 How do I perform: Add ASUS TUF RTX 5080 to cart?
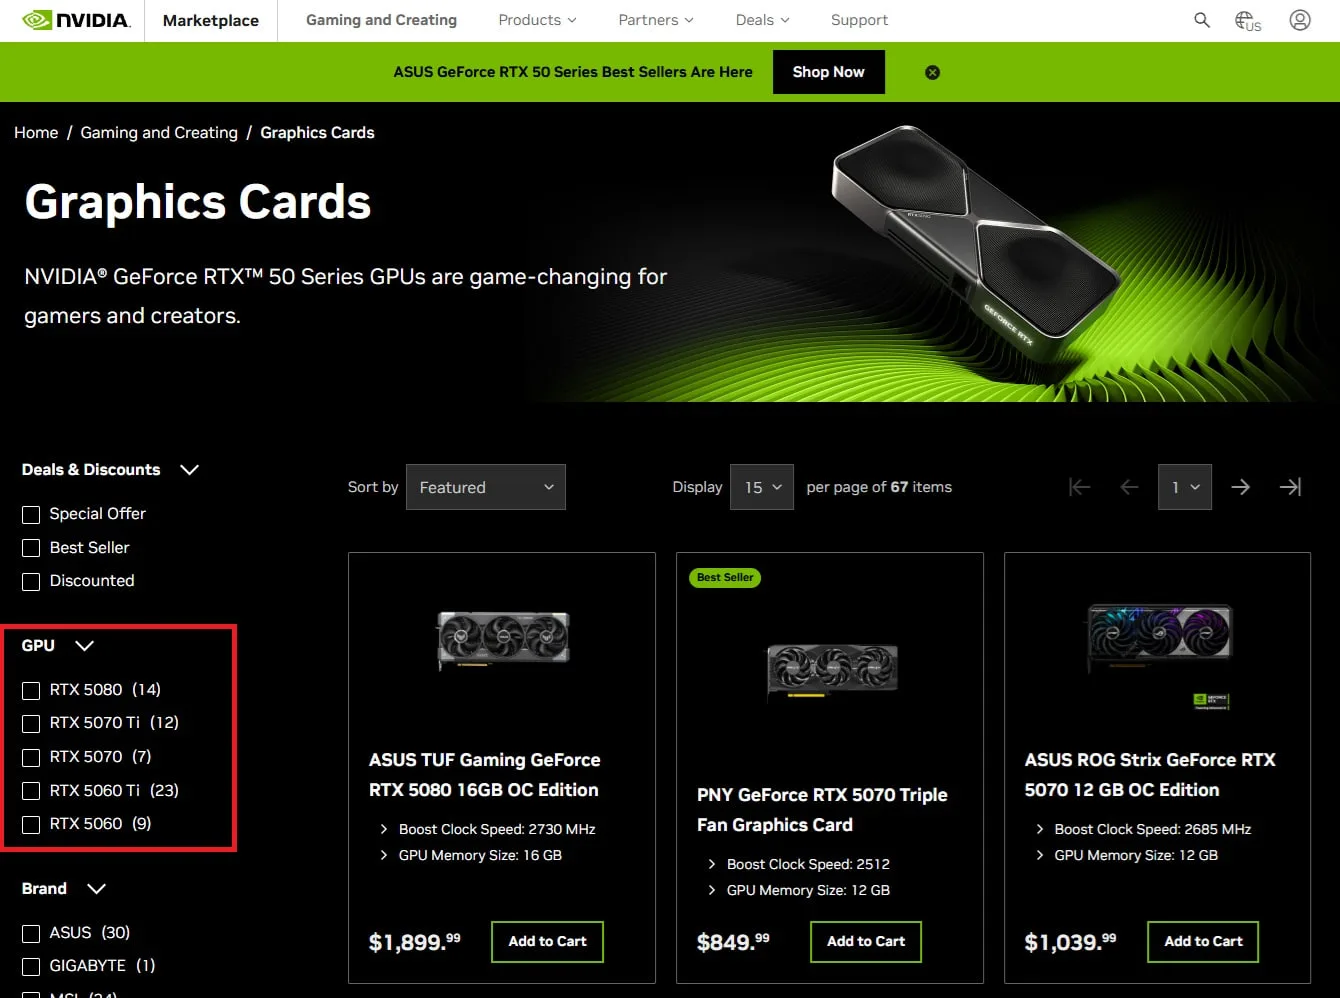(547, 942)
